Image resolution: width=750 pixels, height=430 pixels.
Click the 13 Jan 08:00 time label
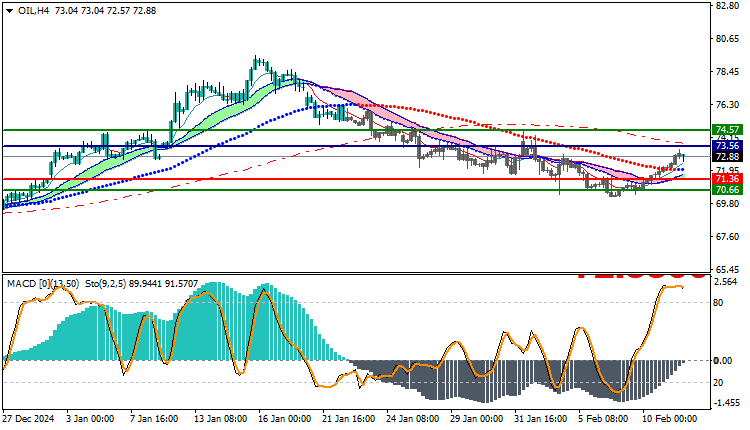click(x=221, y=419)
